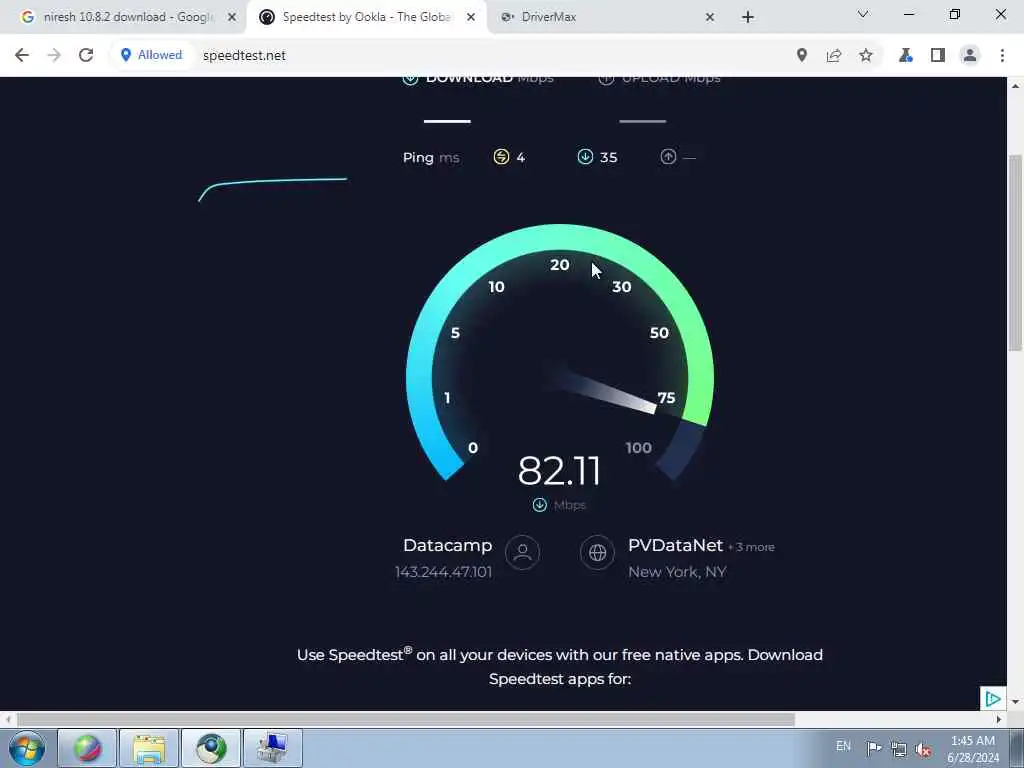Click the 82.11 speed reading
The image size is (1024, 768).
[559, 470]
